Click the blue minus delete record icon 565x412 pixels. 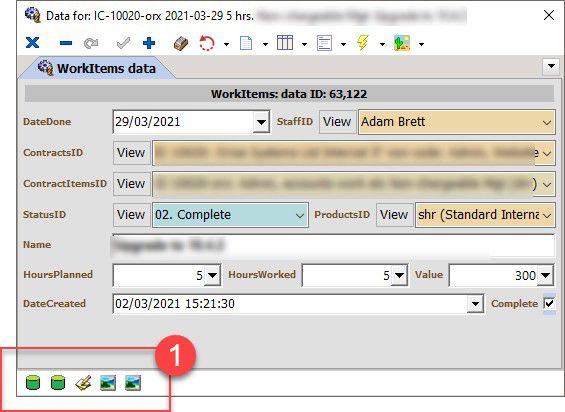coord(66,43)
